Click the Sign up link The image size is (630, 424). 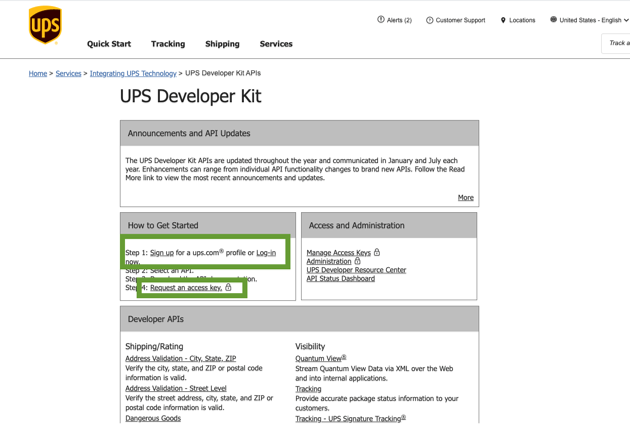(162, 253)
